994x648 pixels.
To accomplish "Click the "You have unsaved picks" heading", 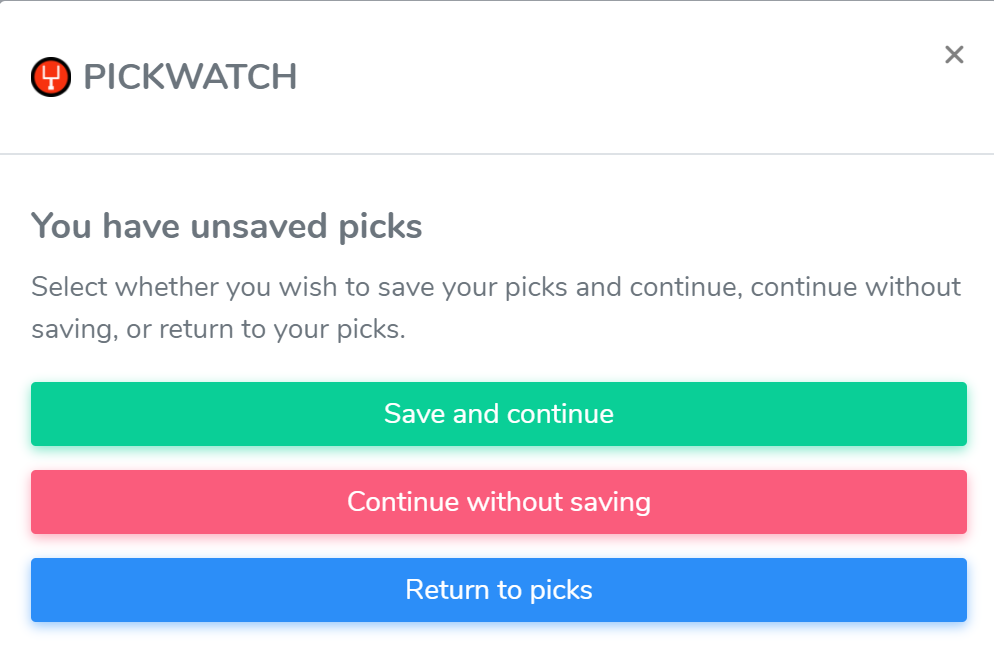I will pyautogui.click(x=227, y=227).
